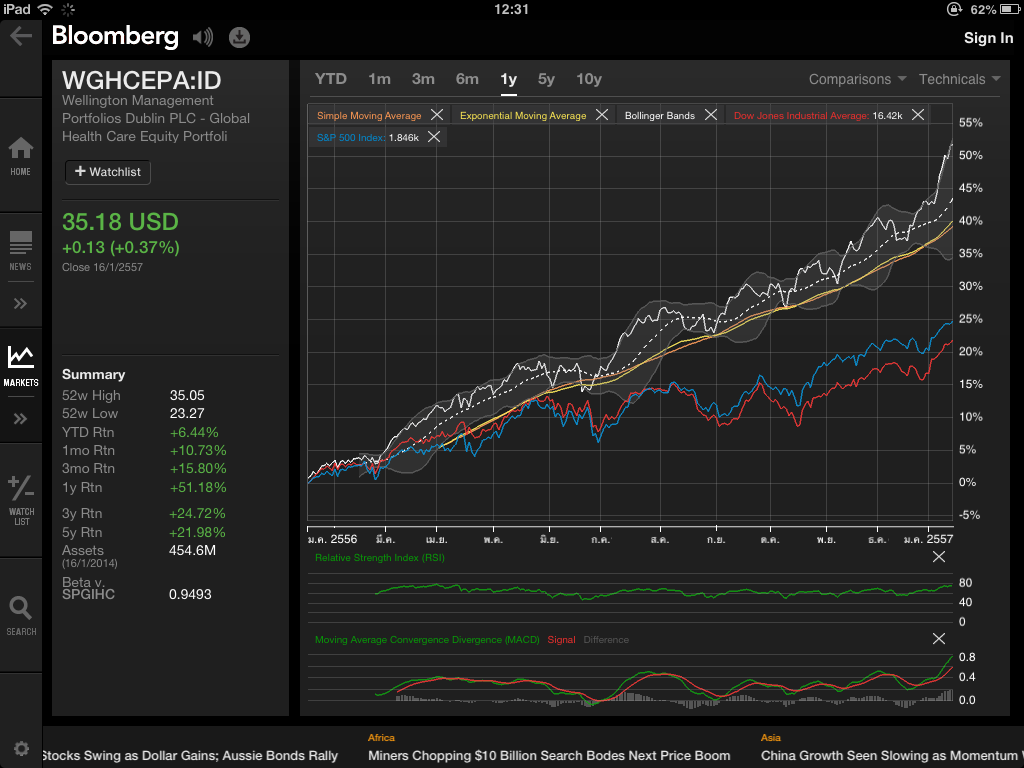Open the News sidebar icon
Image resolution: width=1024 pixels, height=768 pixels.
[20, 251]
